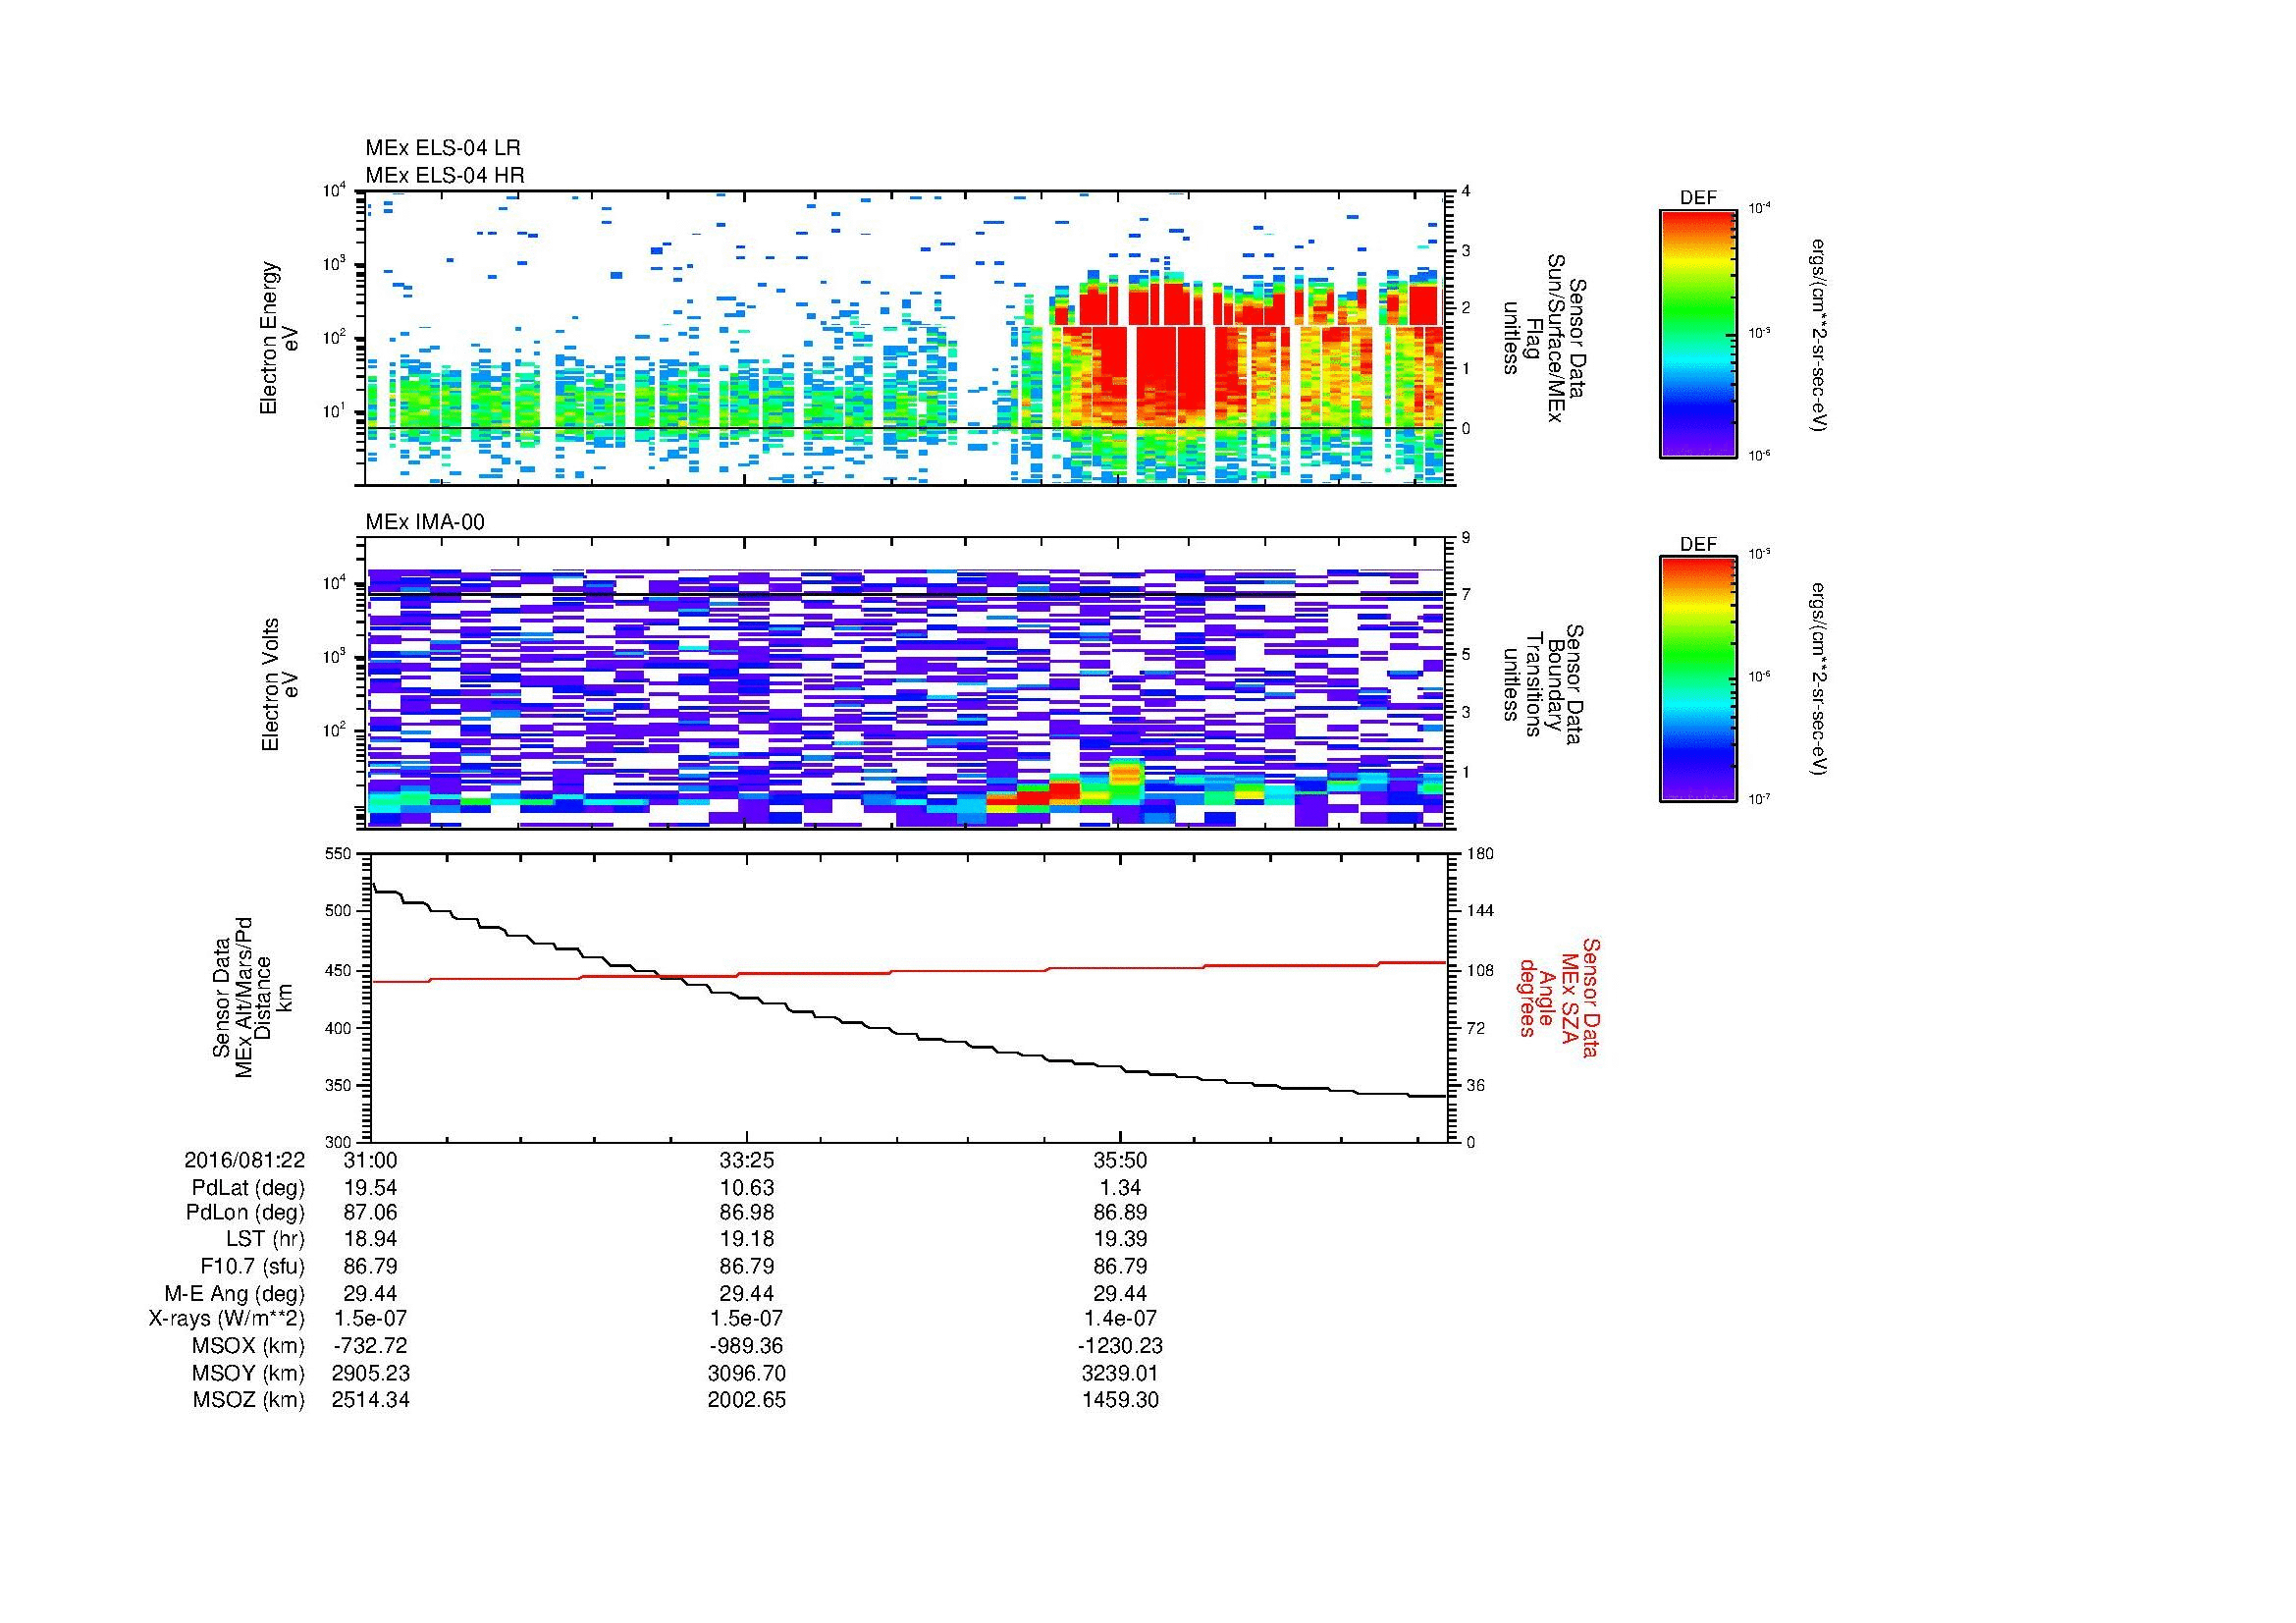The width and height of the screenshot is (2296, 1623).
Task: Click the X-rays value 1.4e-07
Action: click(x=1120, y=1319)
